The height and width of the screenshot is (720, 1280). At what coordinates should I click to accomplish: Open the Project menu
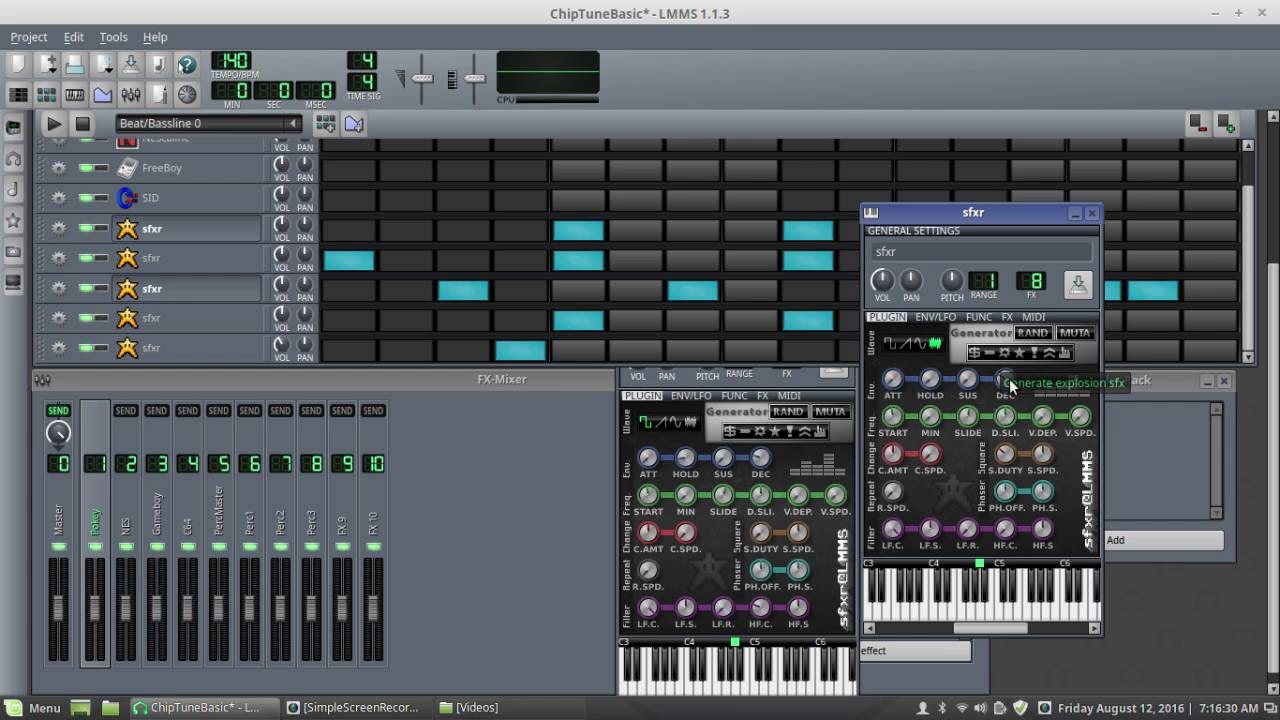pyautogui.click(x=28, y=37)
